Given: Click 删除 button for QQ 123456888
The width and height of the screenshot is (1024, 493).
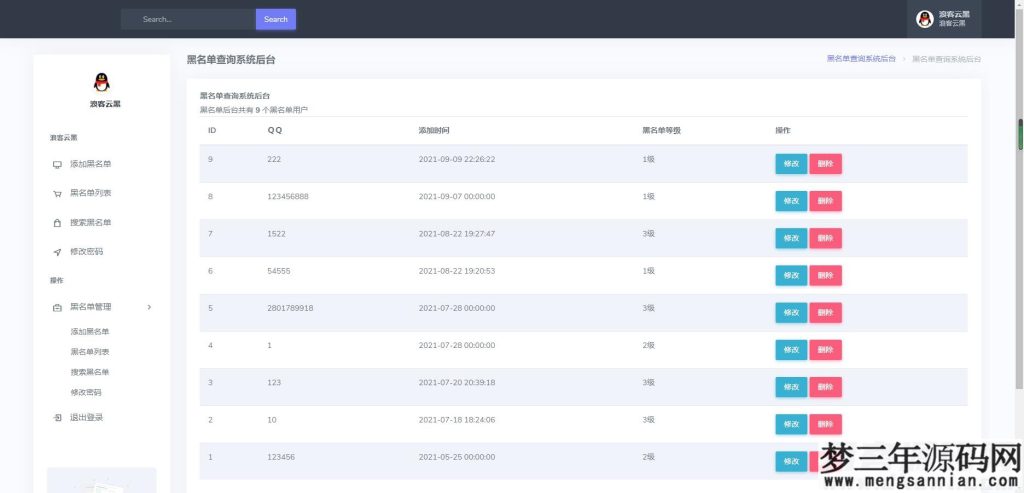Looking at the screenshot, I should [825, 201].
